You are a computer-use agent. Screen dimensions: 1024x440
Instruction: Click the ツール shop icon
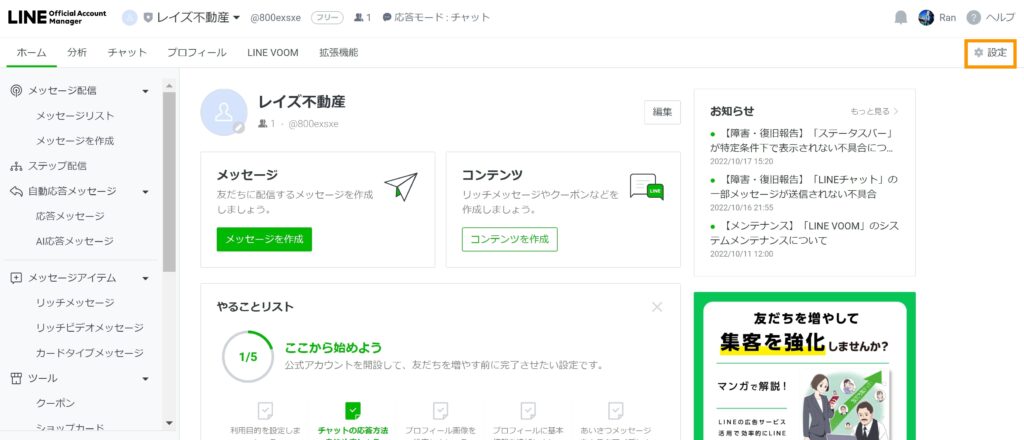coord(16,378)
